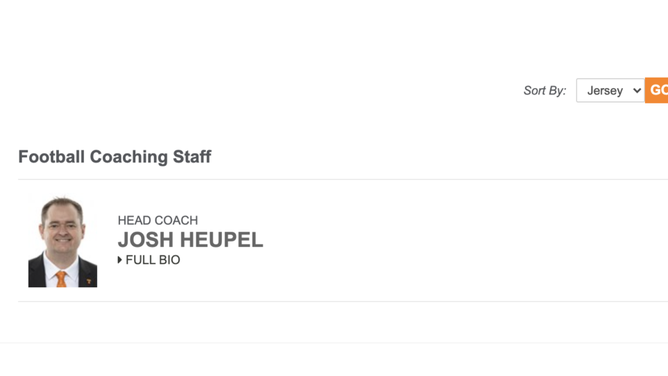Click the word HEUPEL in coach name
The height and width of the screenshot is (376, 668).
222,240
